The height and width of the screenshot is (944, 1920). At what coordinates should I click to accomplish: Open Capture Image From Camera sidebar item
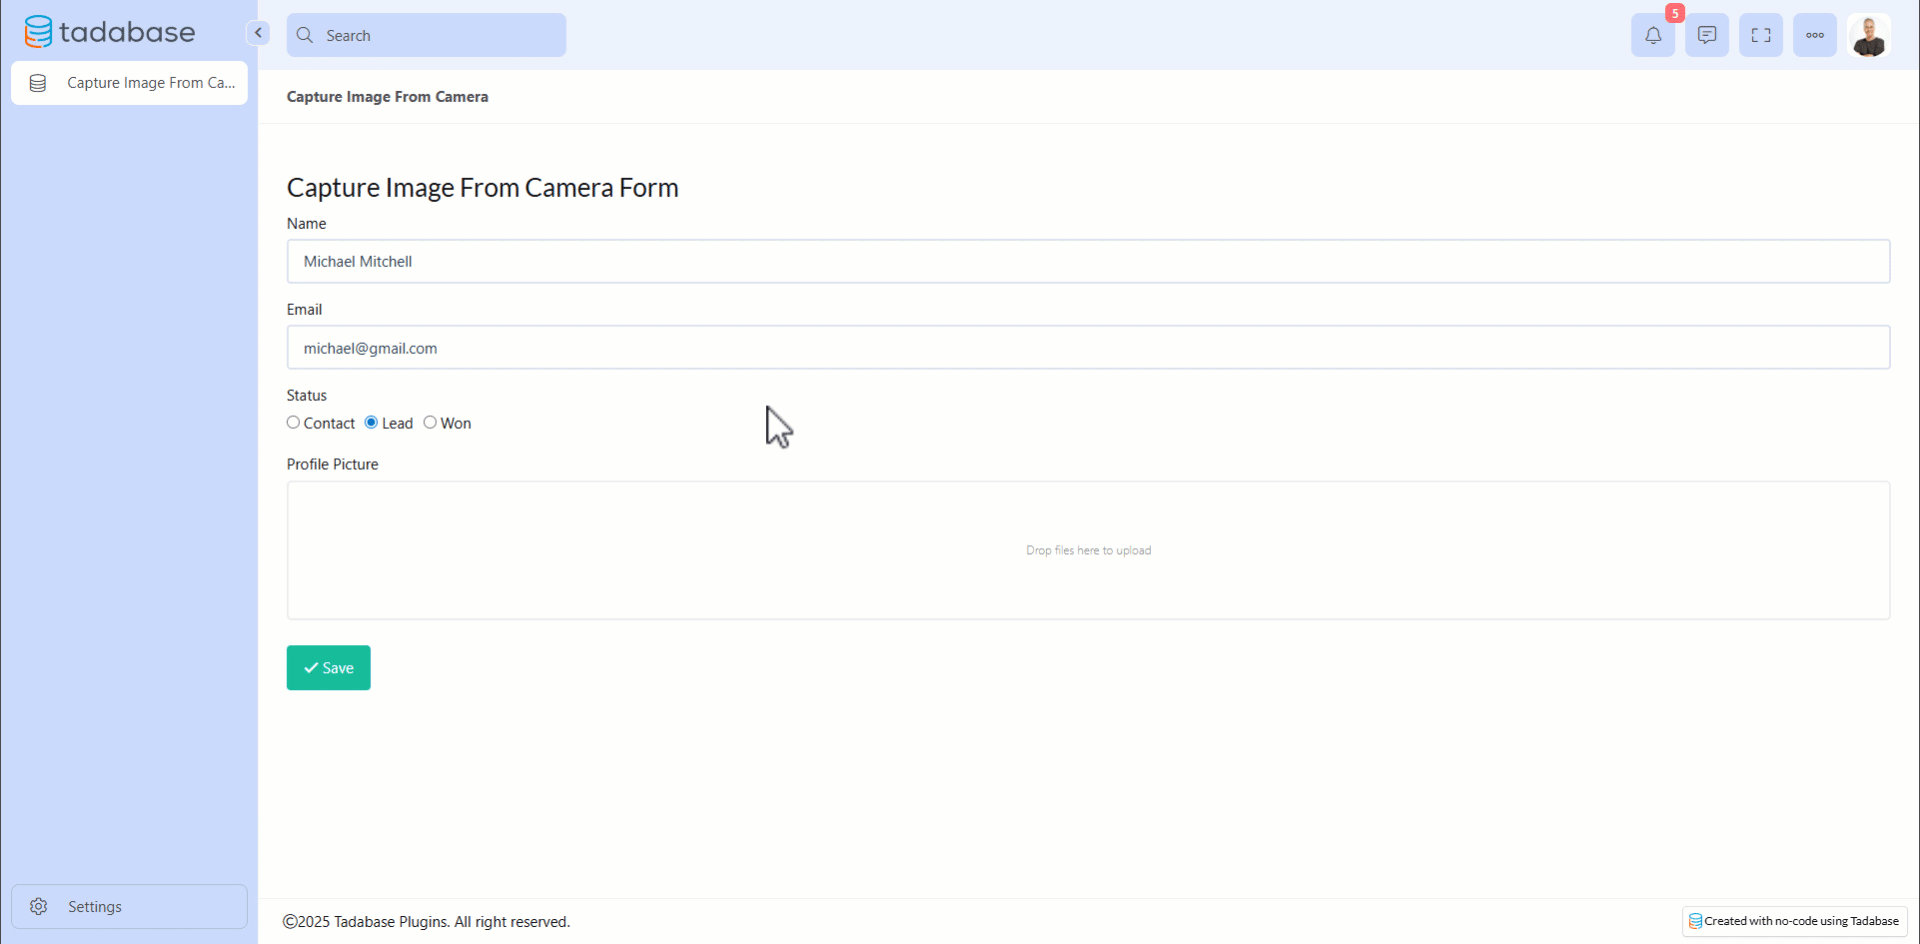pos(150,83)
